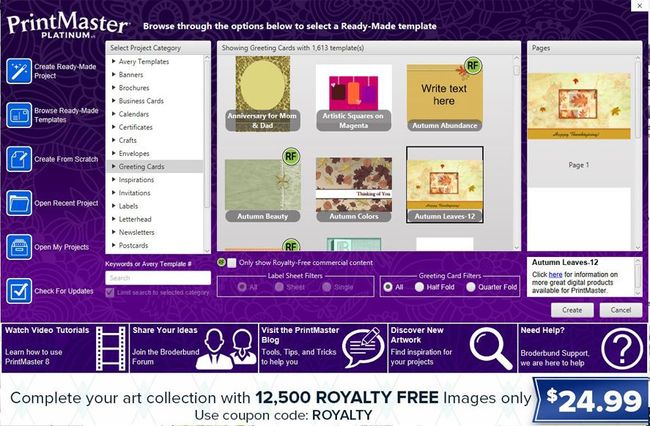Click the Page 1 preview in Pages panel
The image size is (650, 426).
[x=579, y=106]
